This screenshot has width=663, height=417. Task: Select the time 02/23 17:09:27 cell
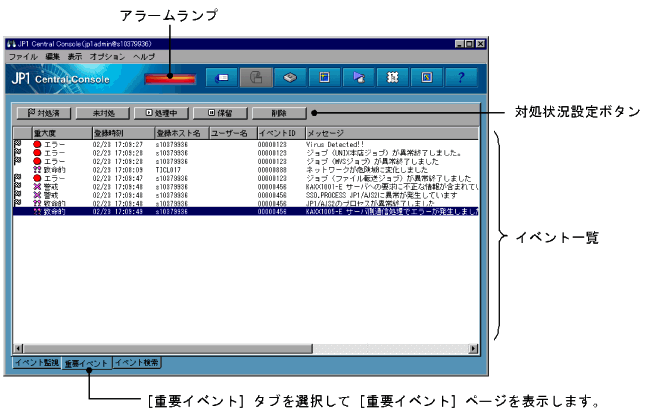118,145
